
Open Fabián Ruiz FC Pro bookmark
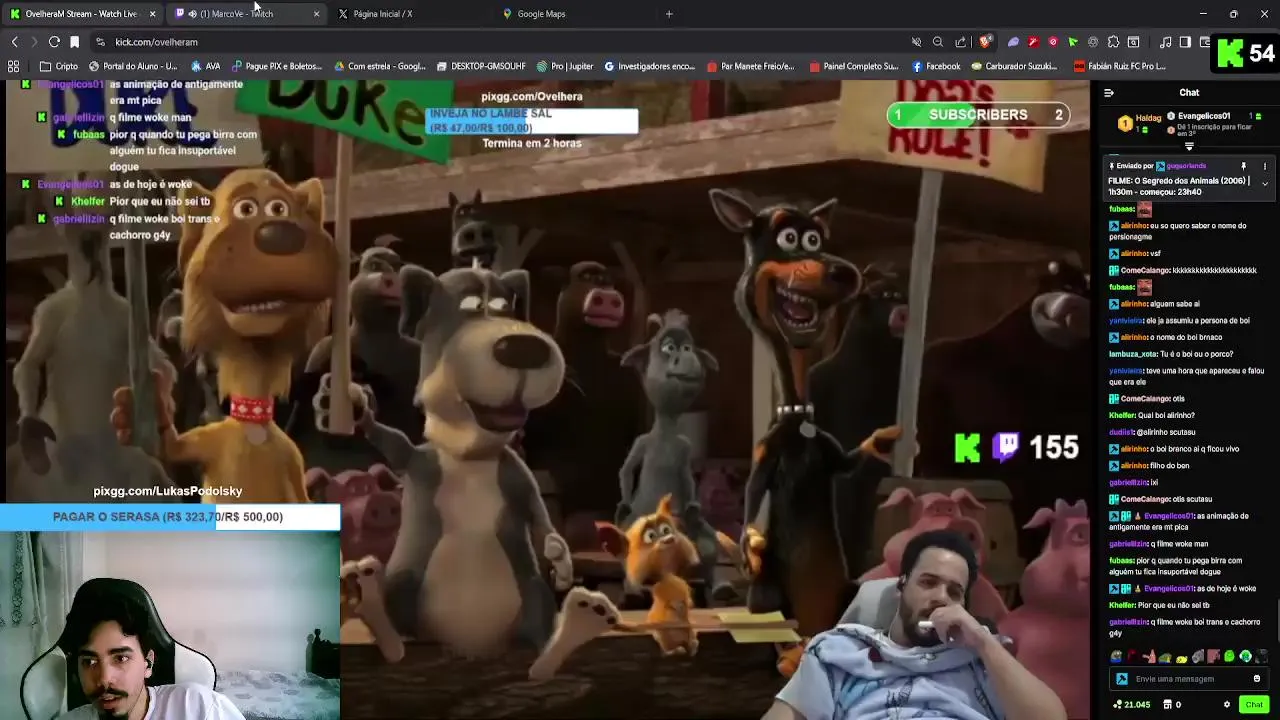tap(1120, 66)
